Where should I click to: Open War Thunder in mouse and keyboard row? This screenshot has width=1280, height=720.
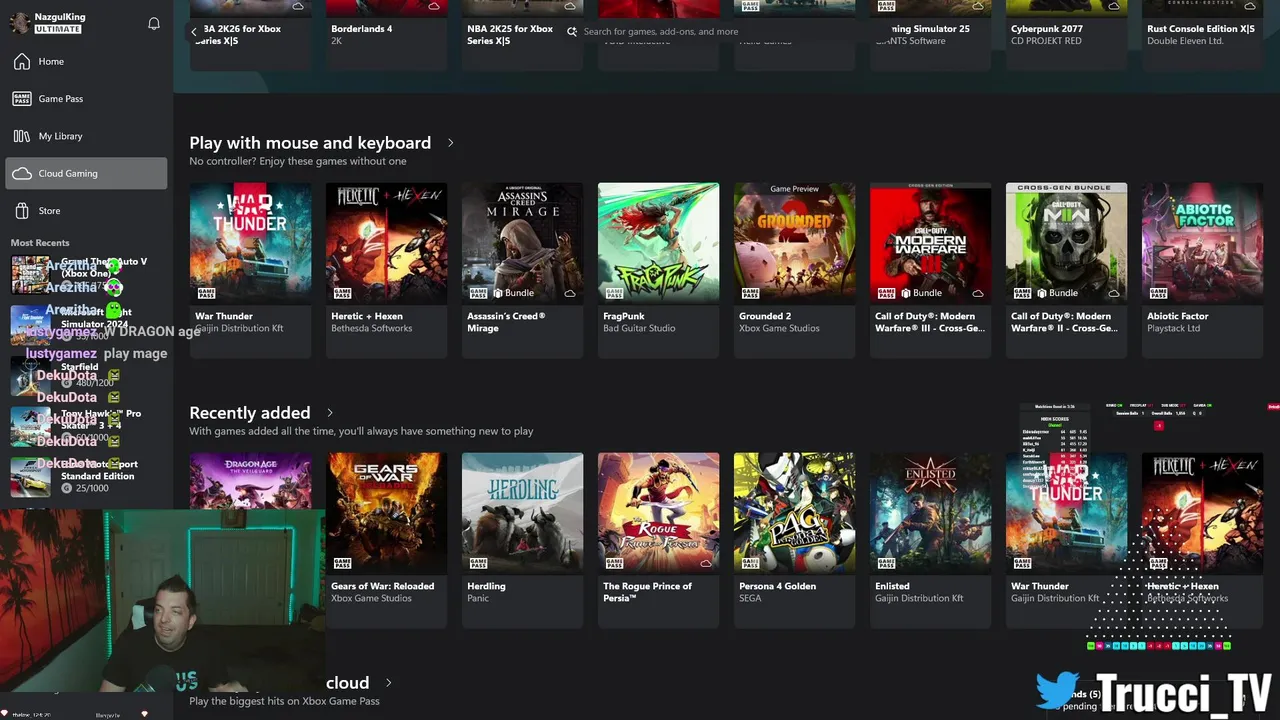250,270
